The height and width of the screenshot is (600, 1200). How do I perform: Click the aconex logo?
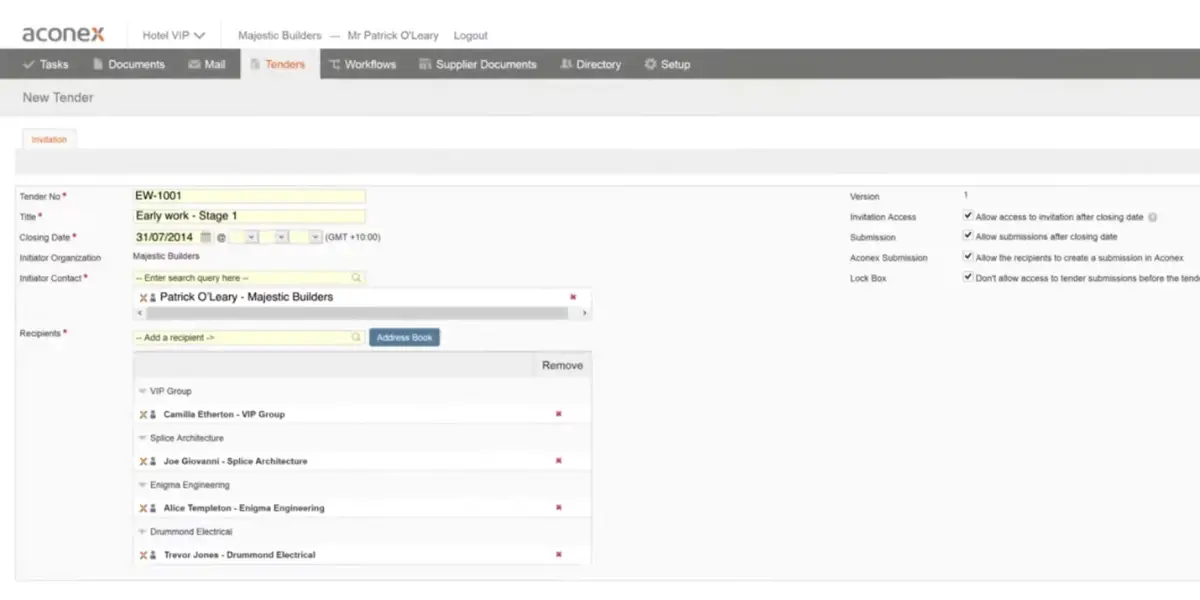pos(63,34)
